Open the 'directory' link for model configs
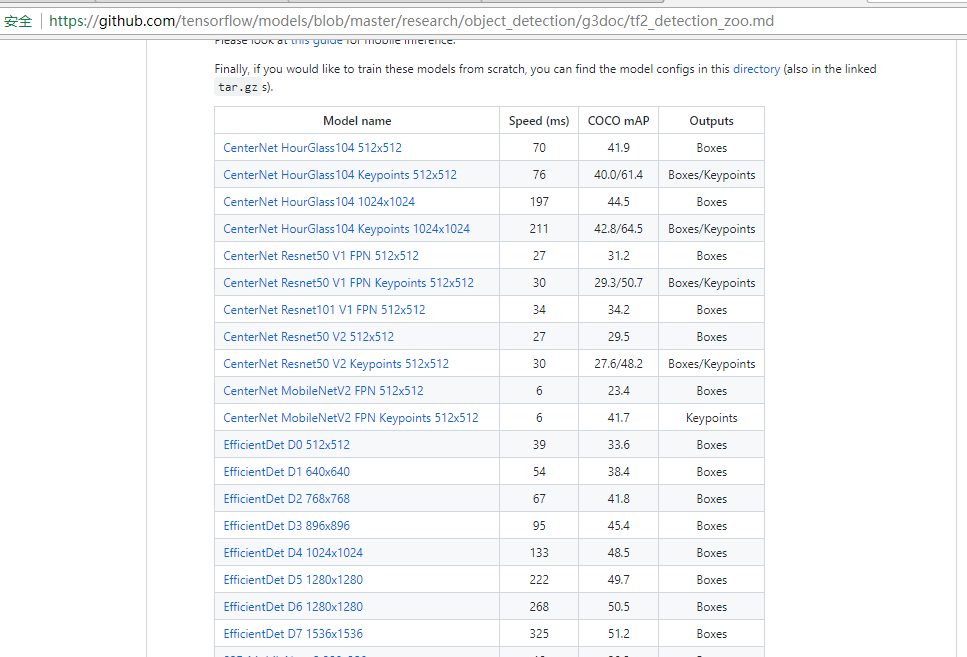Image resolution: width=967 pixels, height=657 pixels. tap(756, 69)
